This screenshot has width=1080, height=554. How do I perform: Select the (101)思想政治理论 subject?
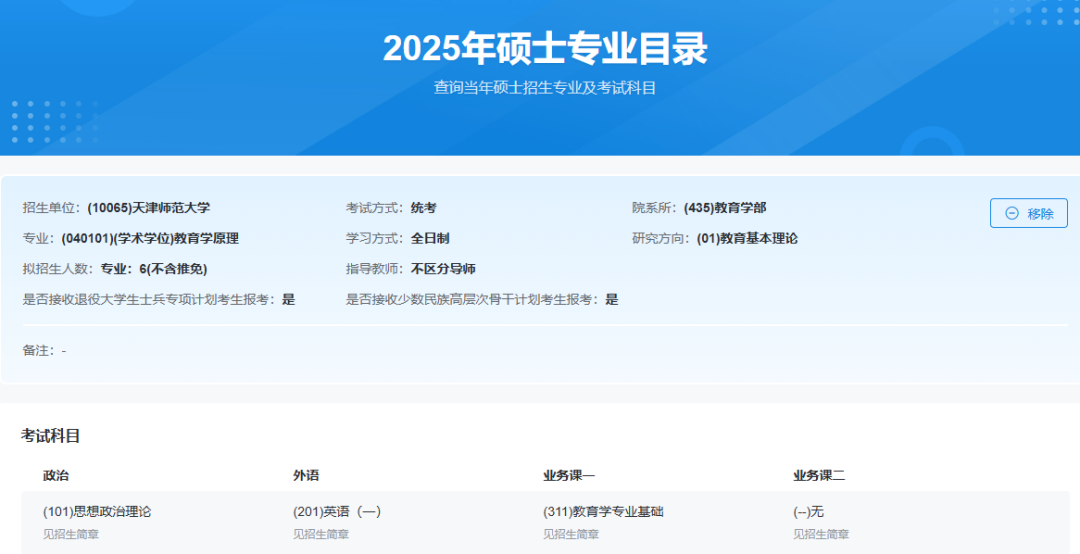[97, 511]
